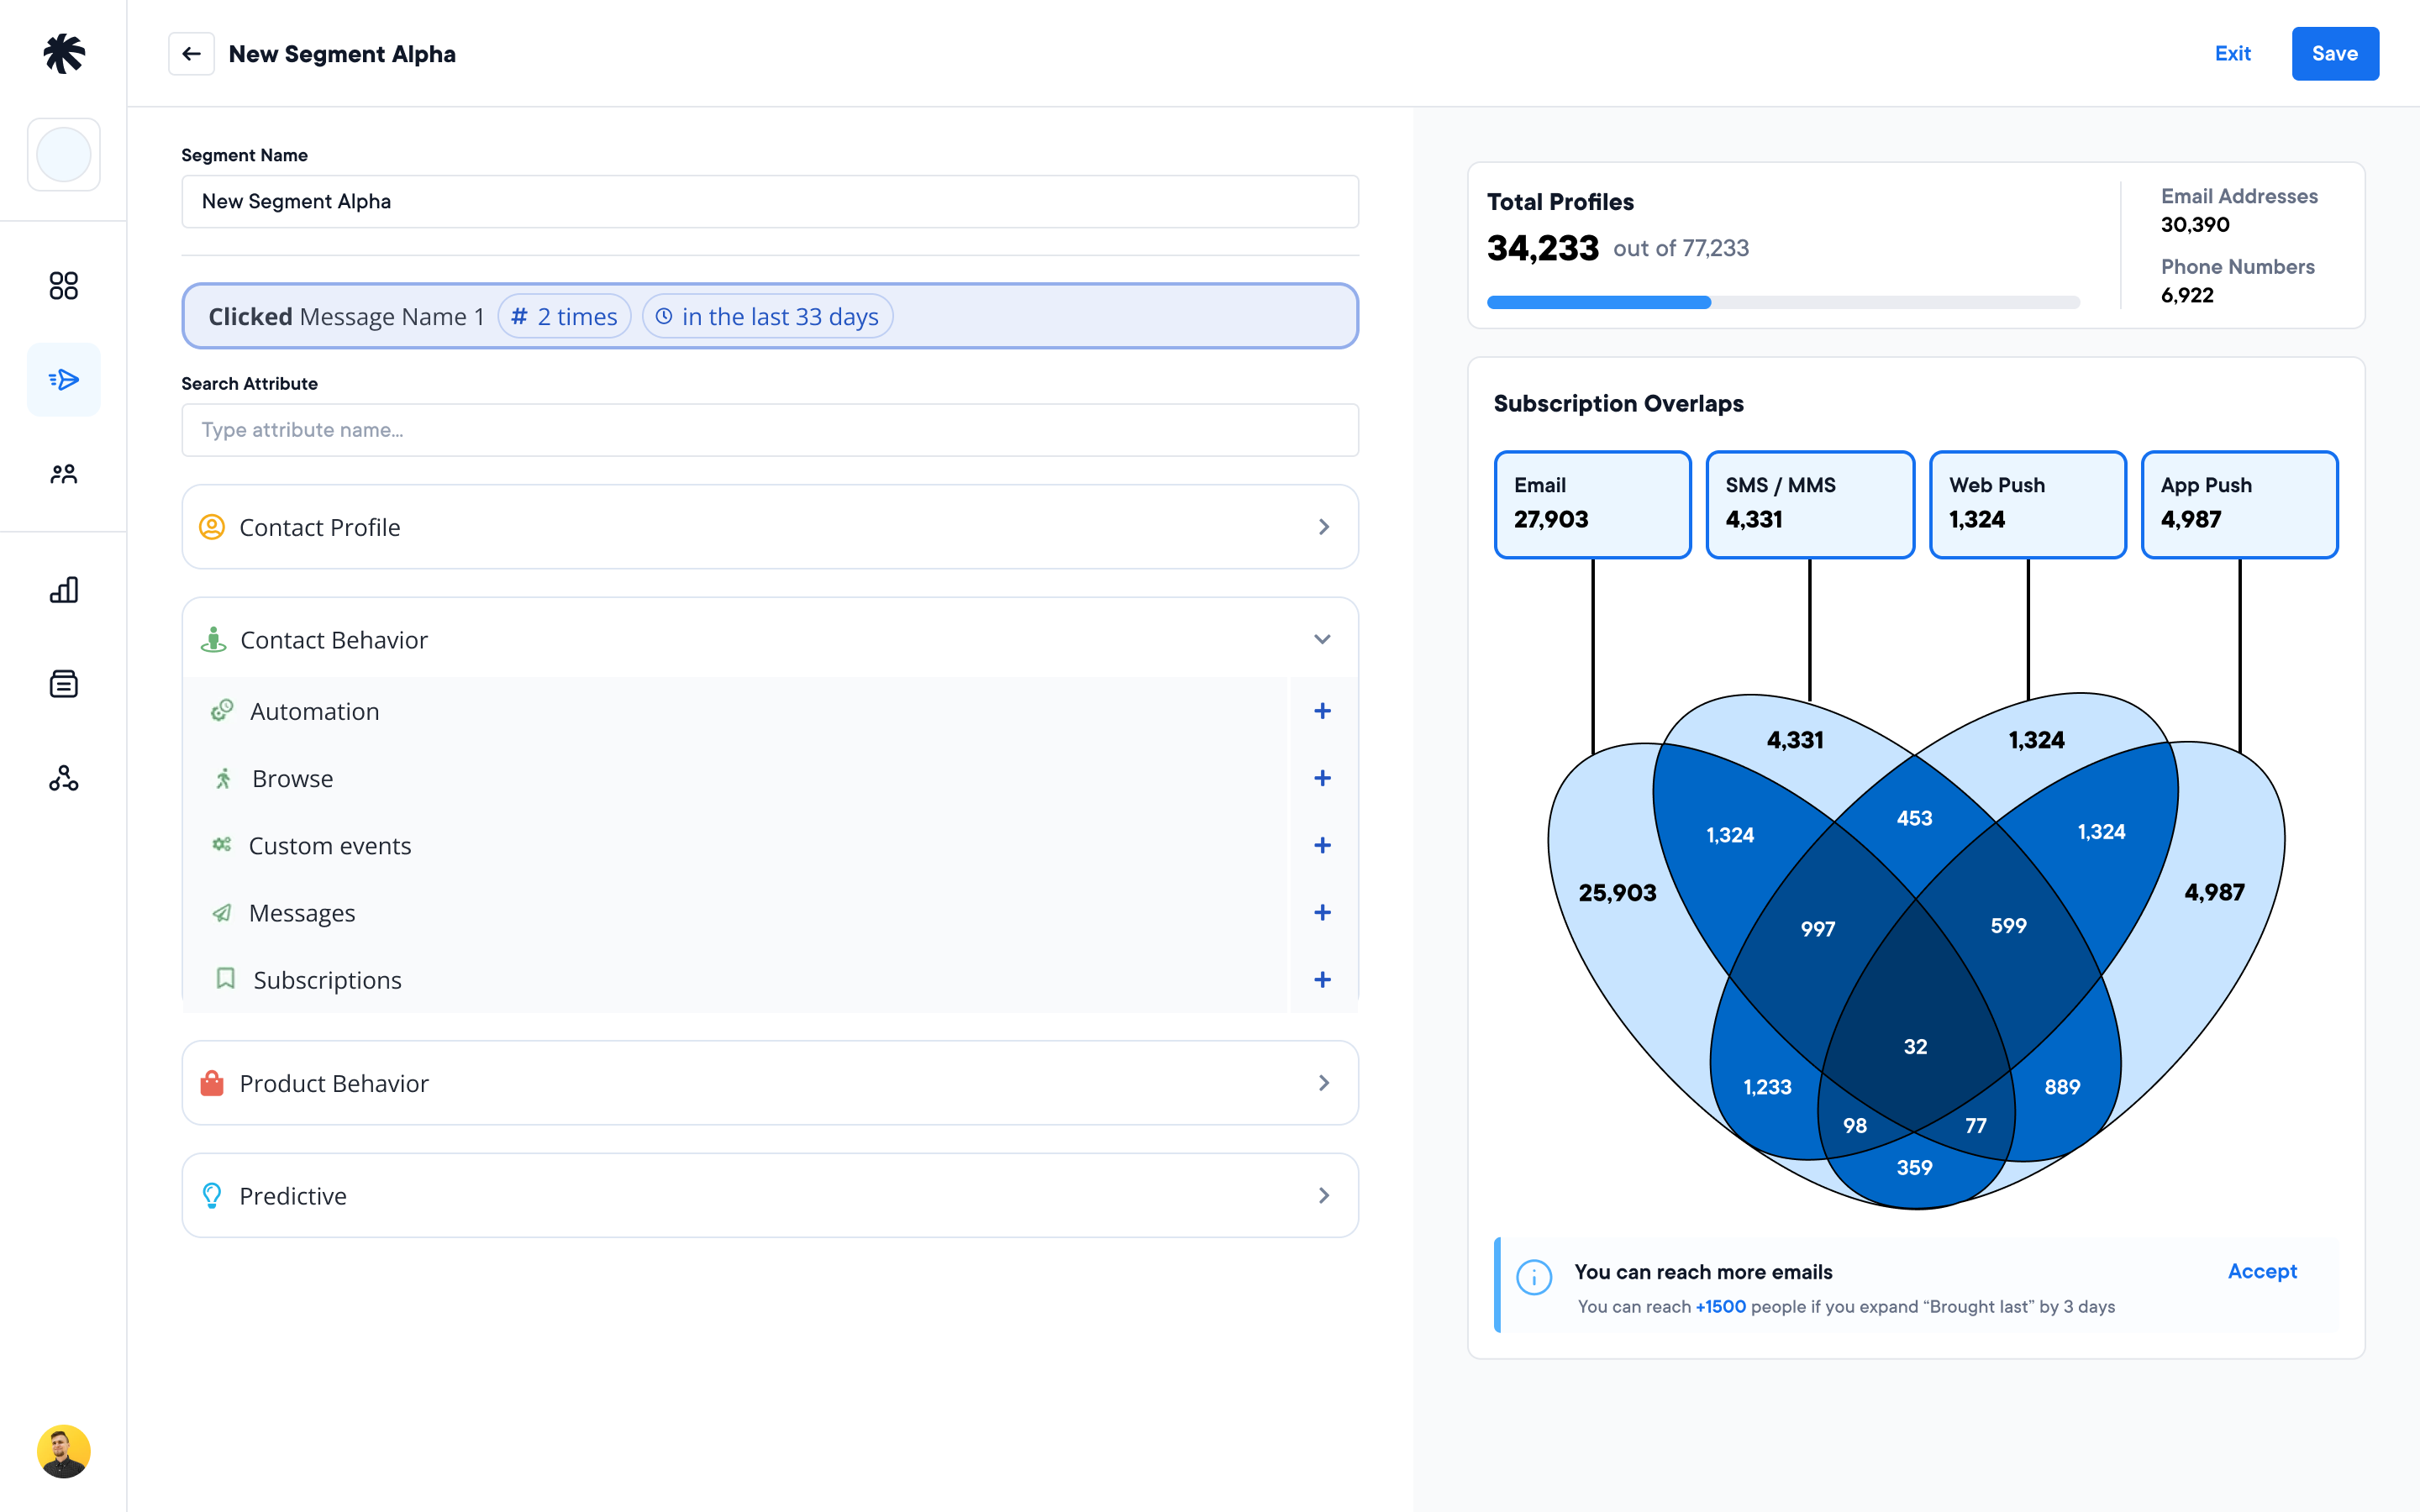Click the 359 overlap region
This screenshot has height=1512, width=2420.
[x=1915, y=1167]
